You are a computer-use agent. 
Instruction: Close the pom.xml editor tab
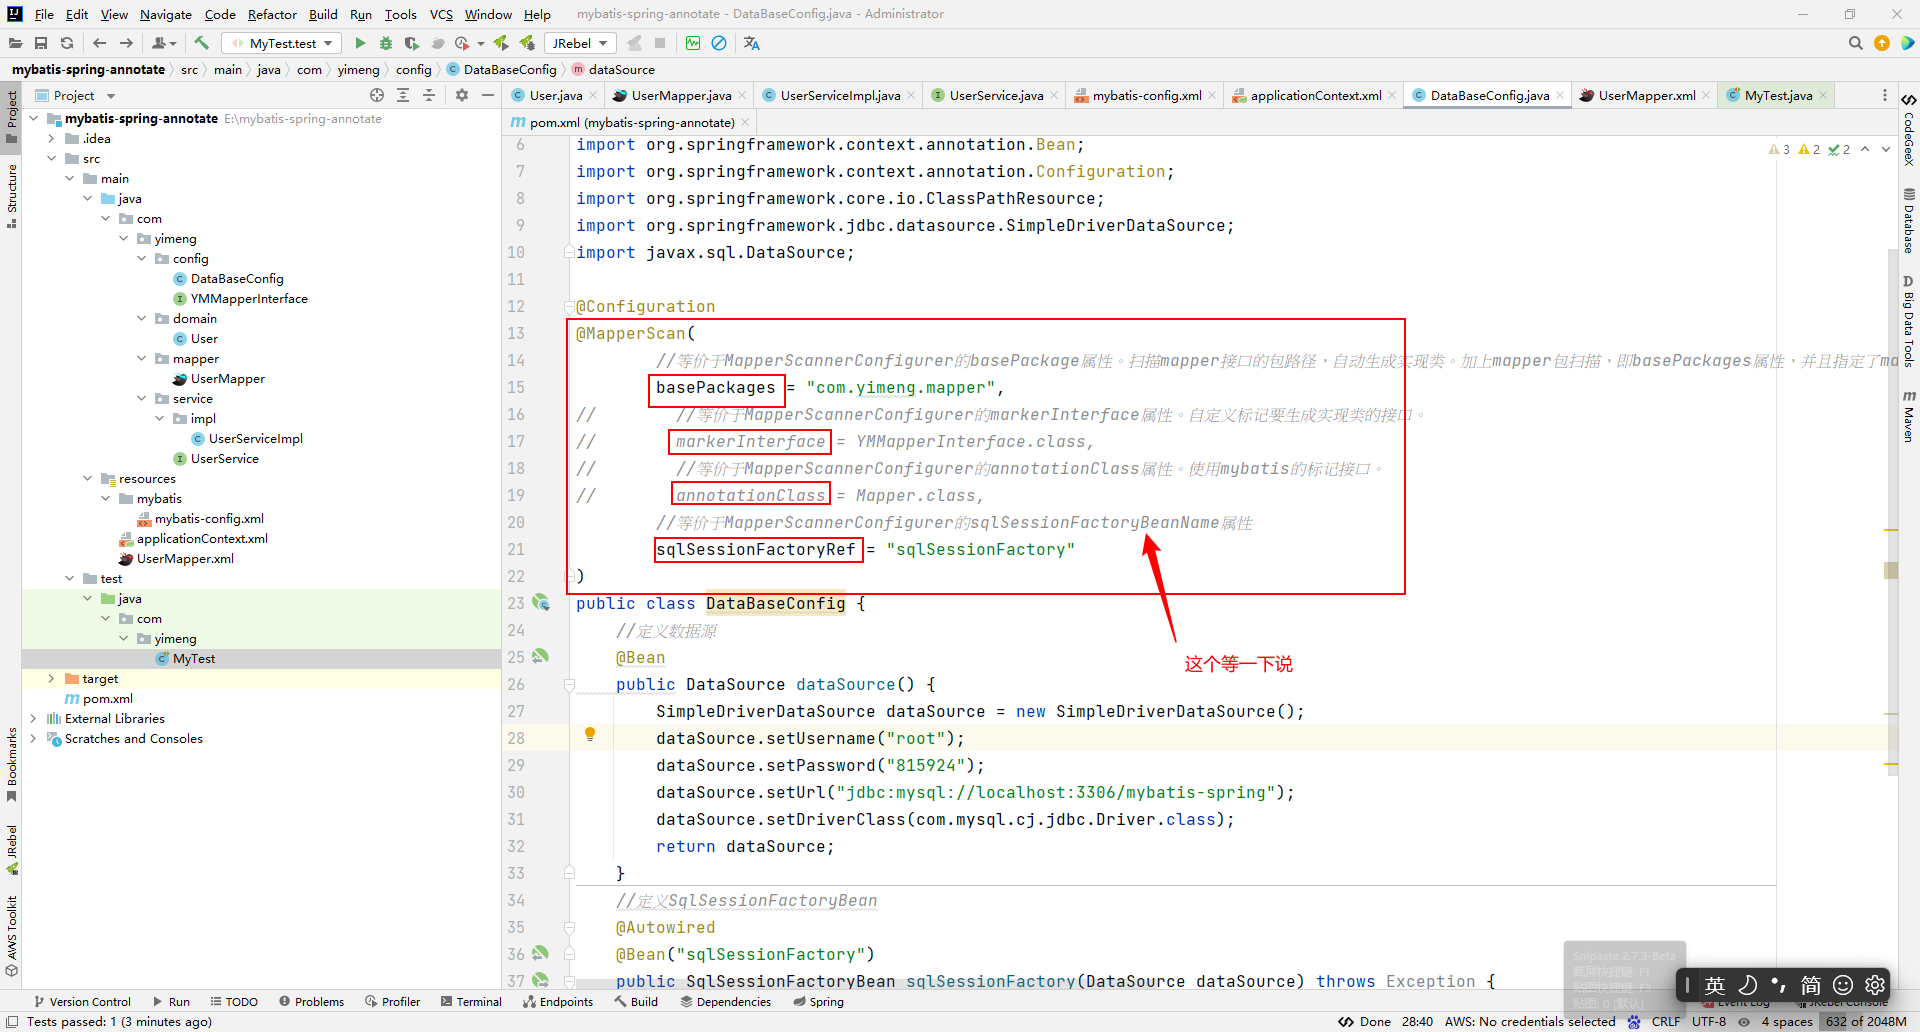tap(746, 122)
